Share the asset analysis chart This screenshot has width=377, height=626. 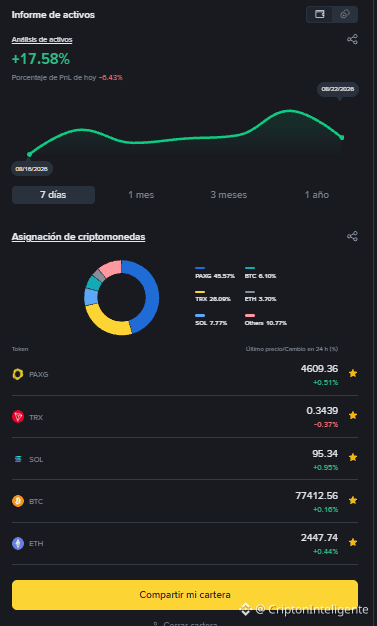(352, 39)
